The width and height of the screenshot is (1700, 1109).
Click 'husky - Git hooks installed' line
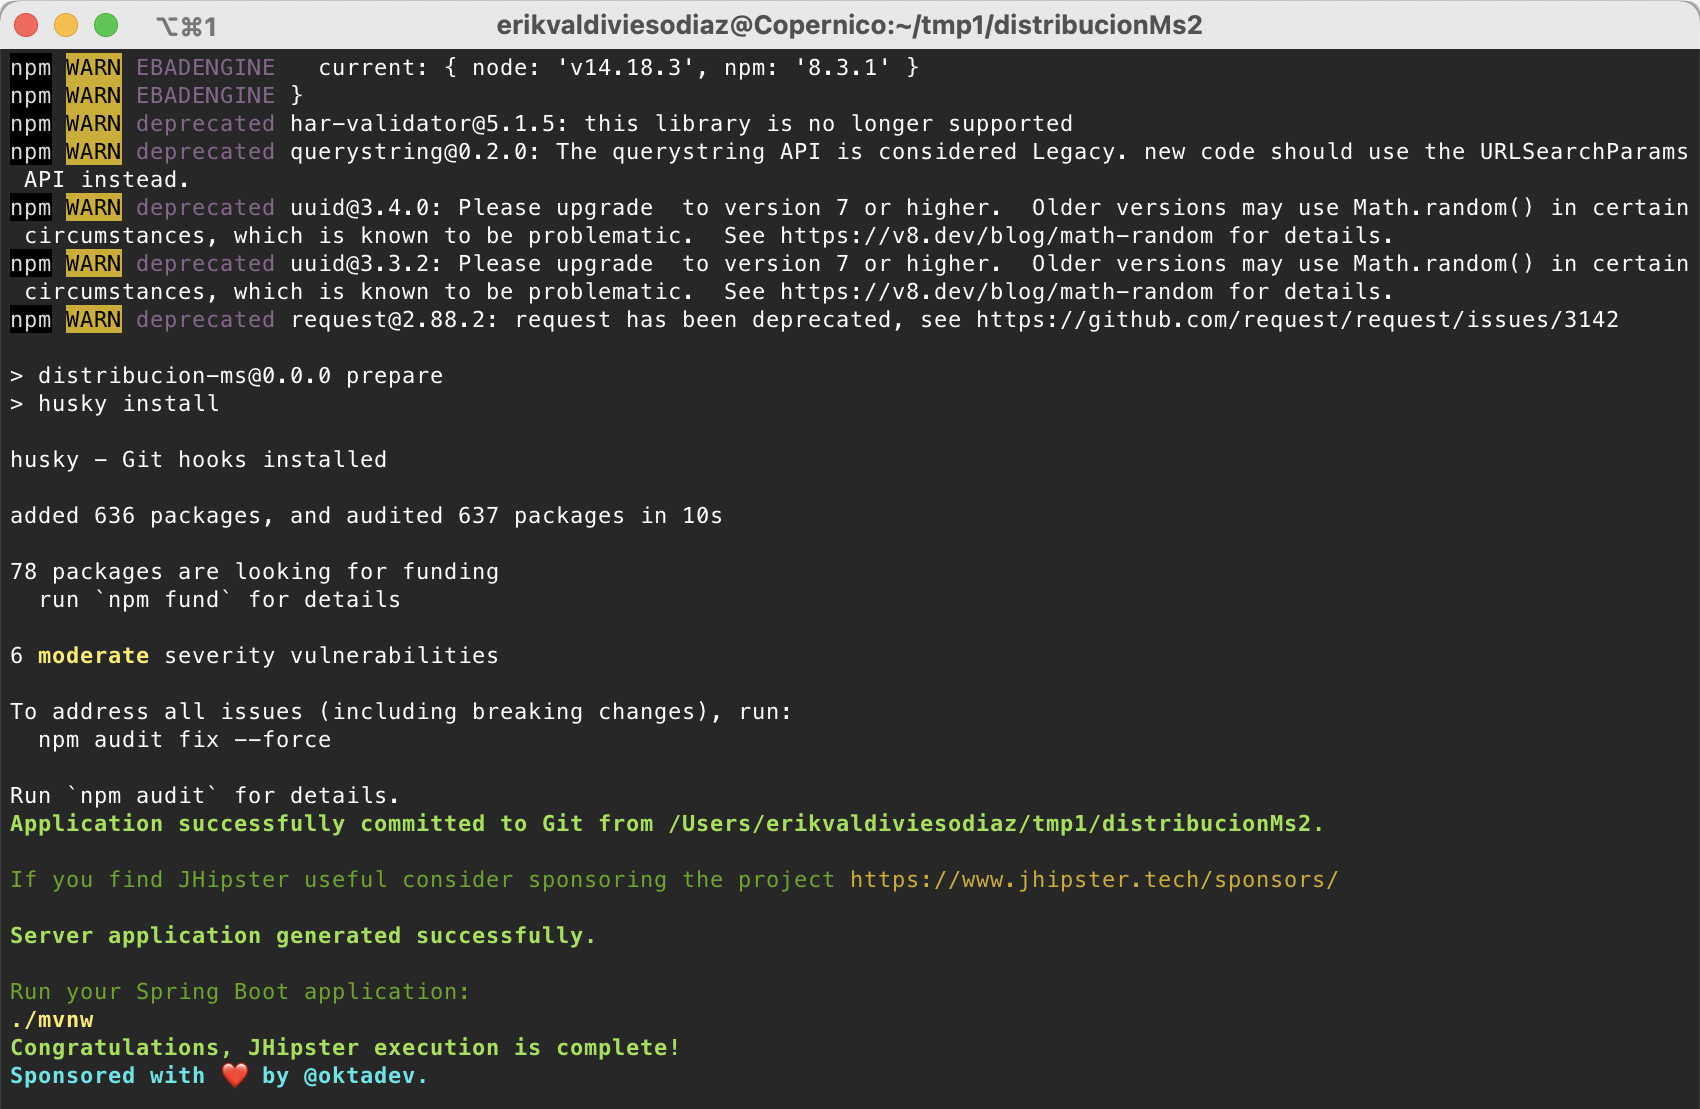click(198, 460)
